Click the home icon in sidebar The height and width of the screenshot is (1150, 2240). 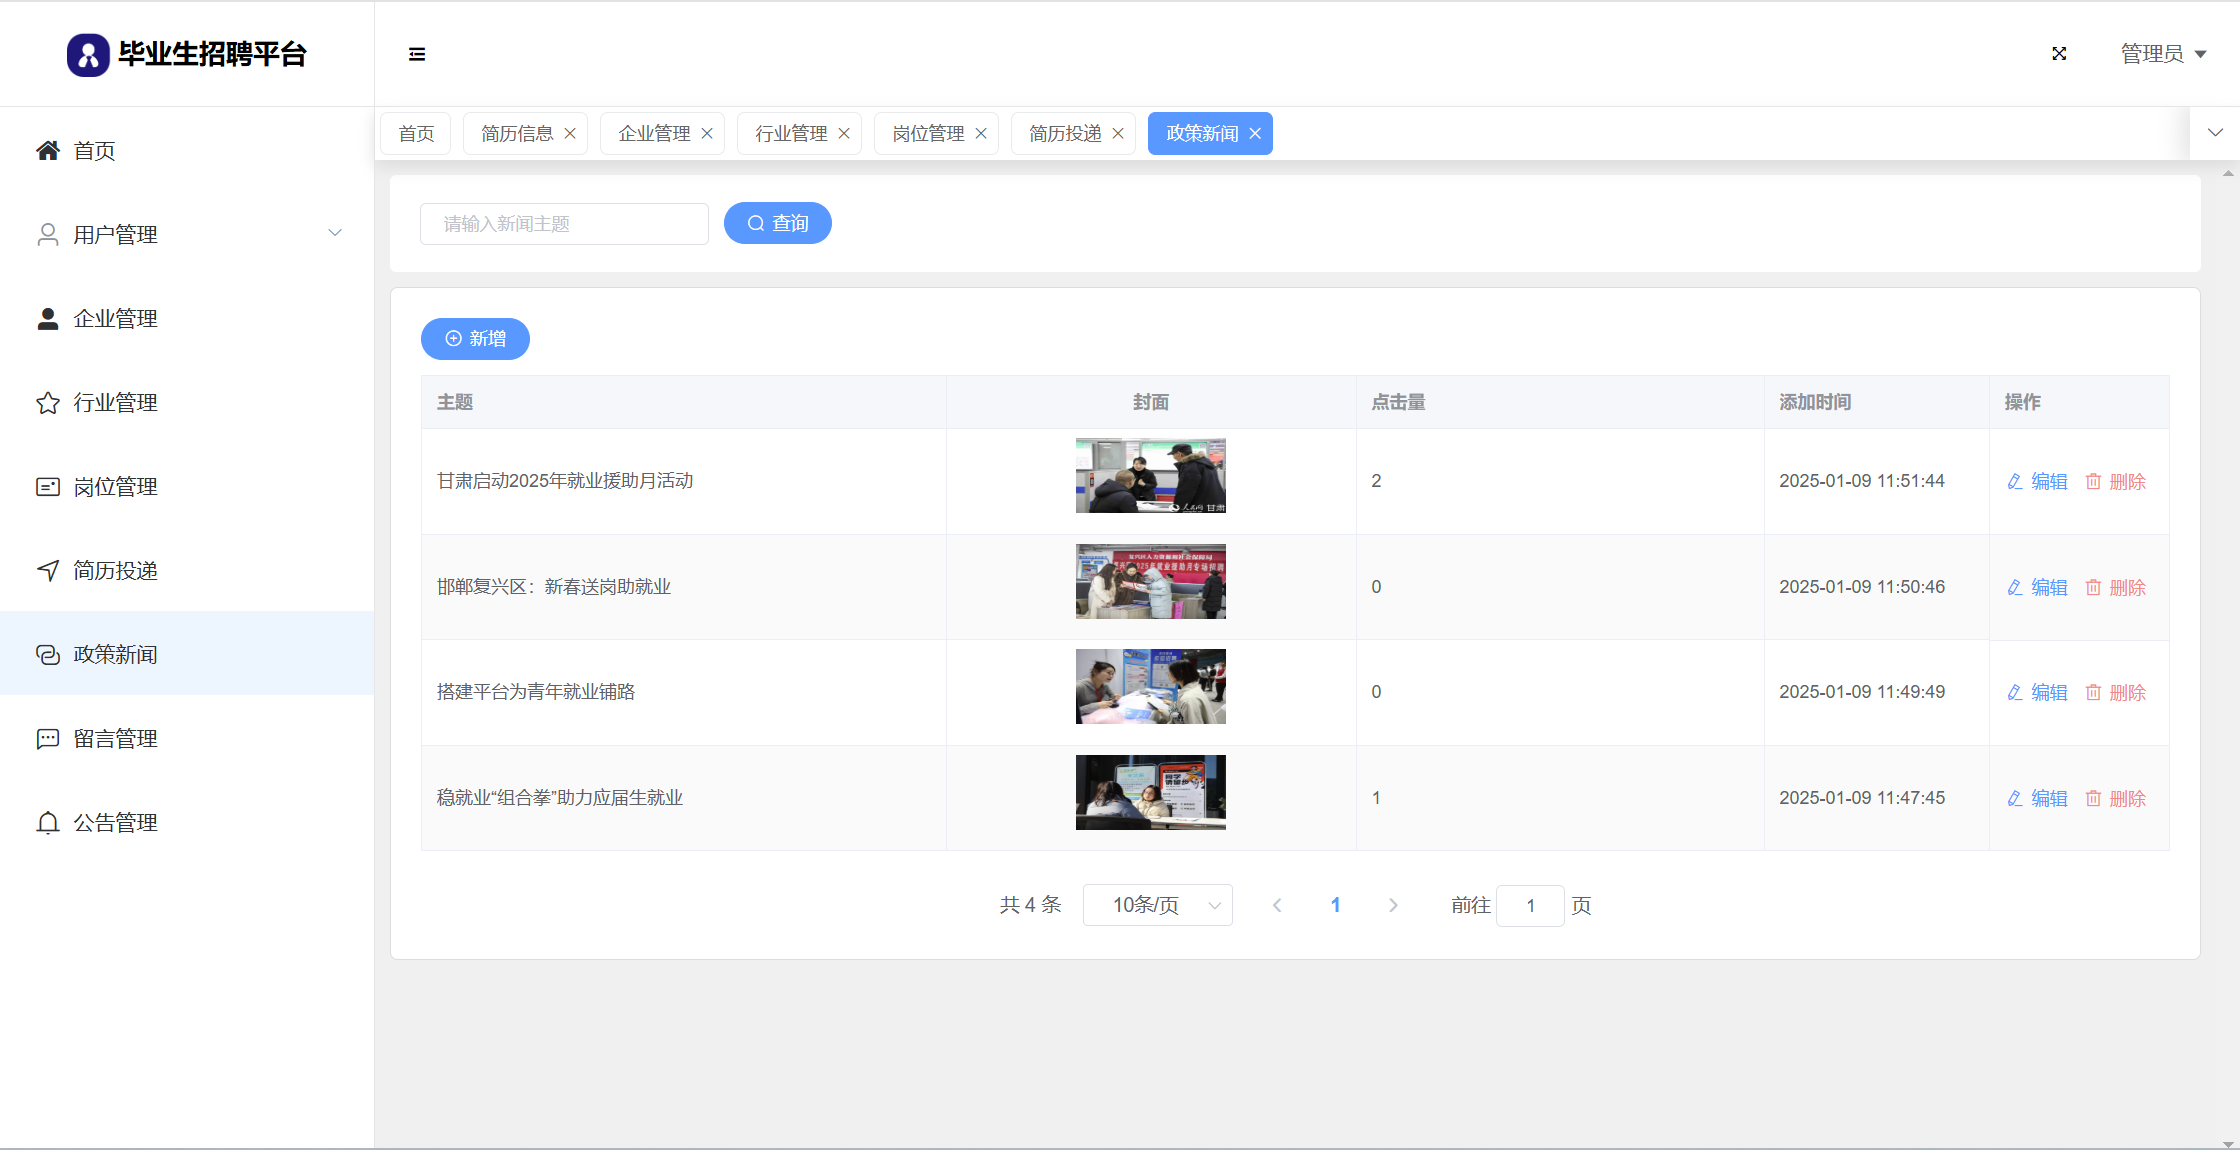tap(48, 151)
